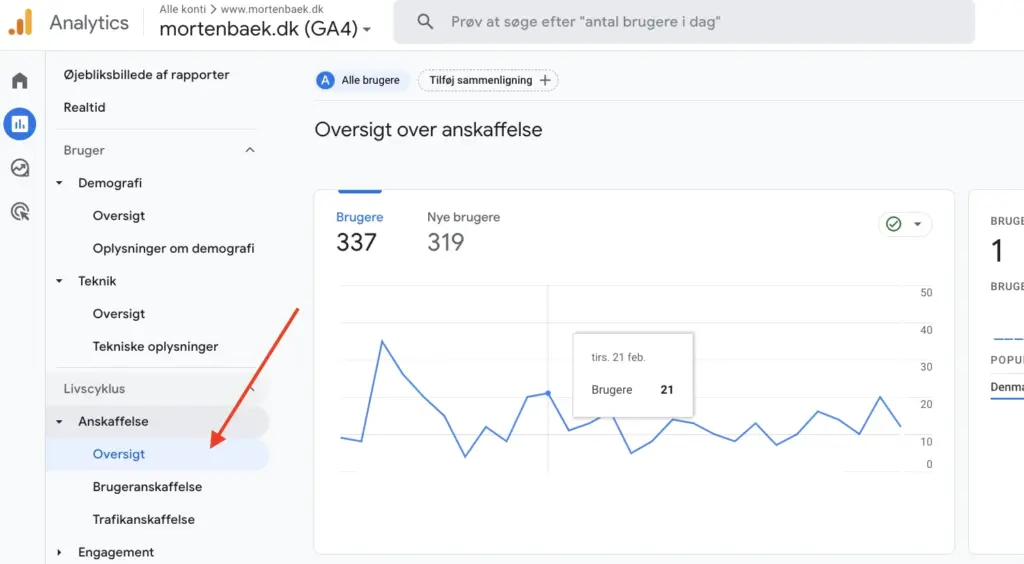Click the blue 'A' Alle brugere badge
This screenshot has height=564, width=1024.
[325, 80]
